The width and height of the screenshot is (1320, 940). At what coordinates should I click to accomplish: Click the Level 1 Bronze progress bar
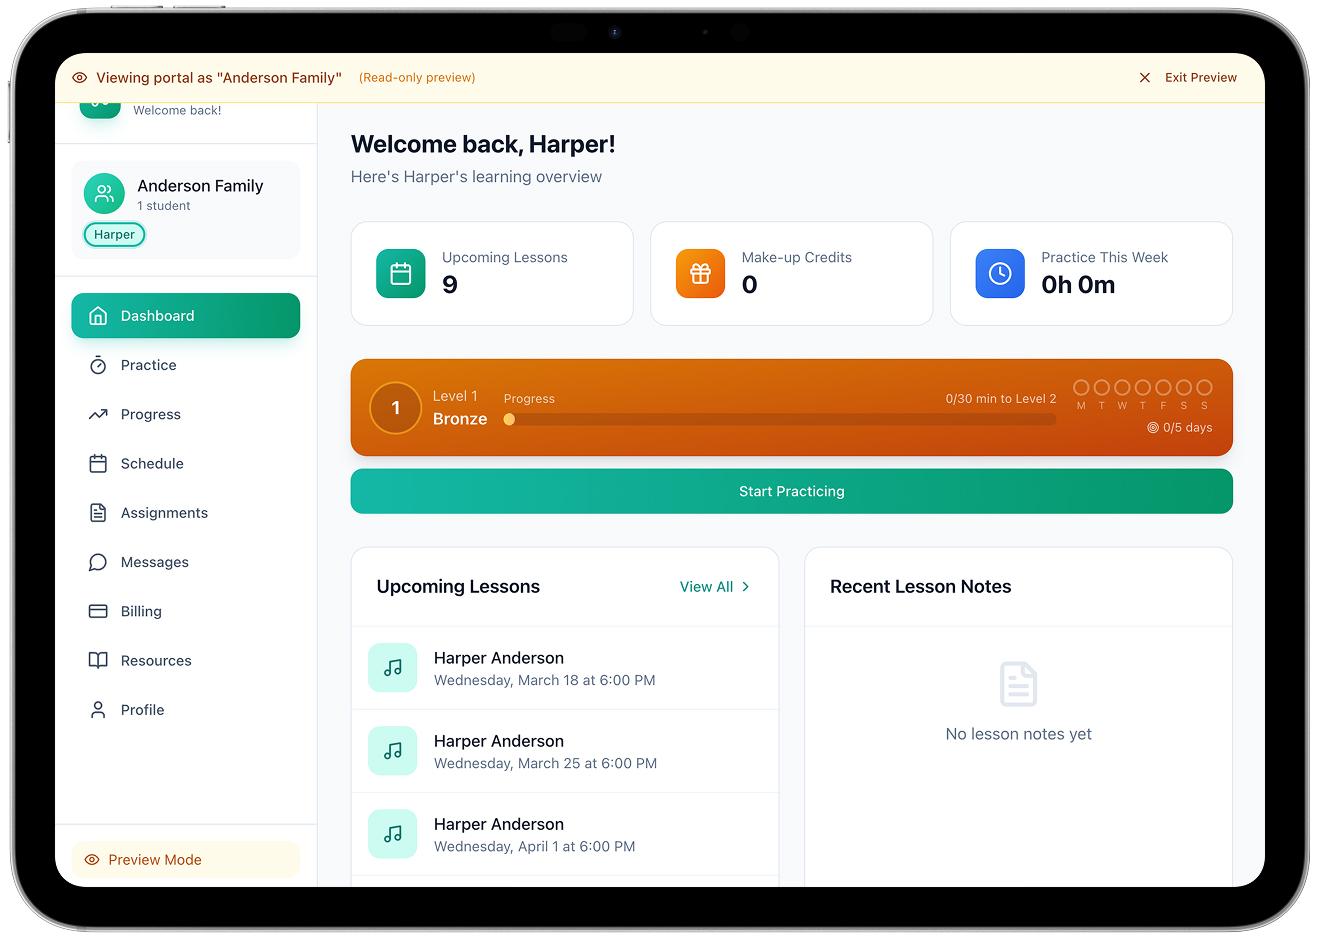coord(780,419)
